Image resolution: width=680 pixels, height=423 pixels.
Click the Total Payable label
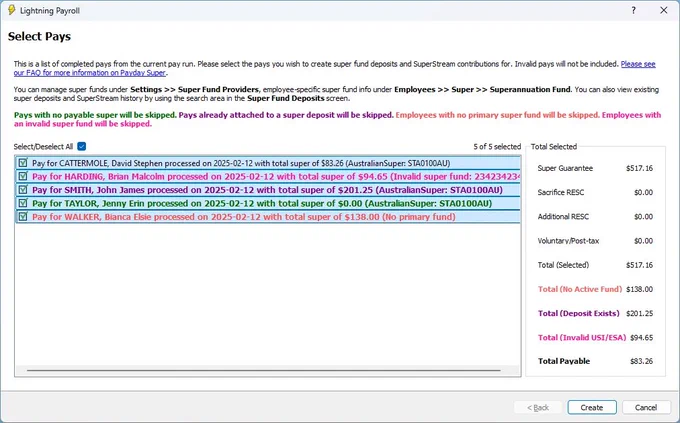click(x=564, y=361)
